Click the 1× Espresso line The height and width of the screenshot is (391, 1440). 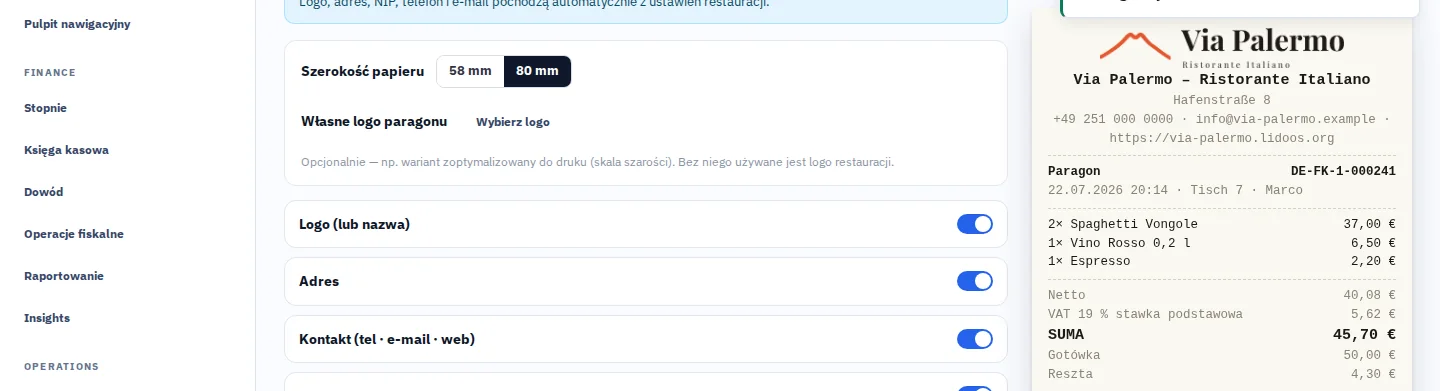tap(1222, 261)
